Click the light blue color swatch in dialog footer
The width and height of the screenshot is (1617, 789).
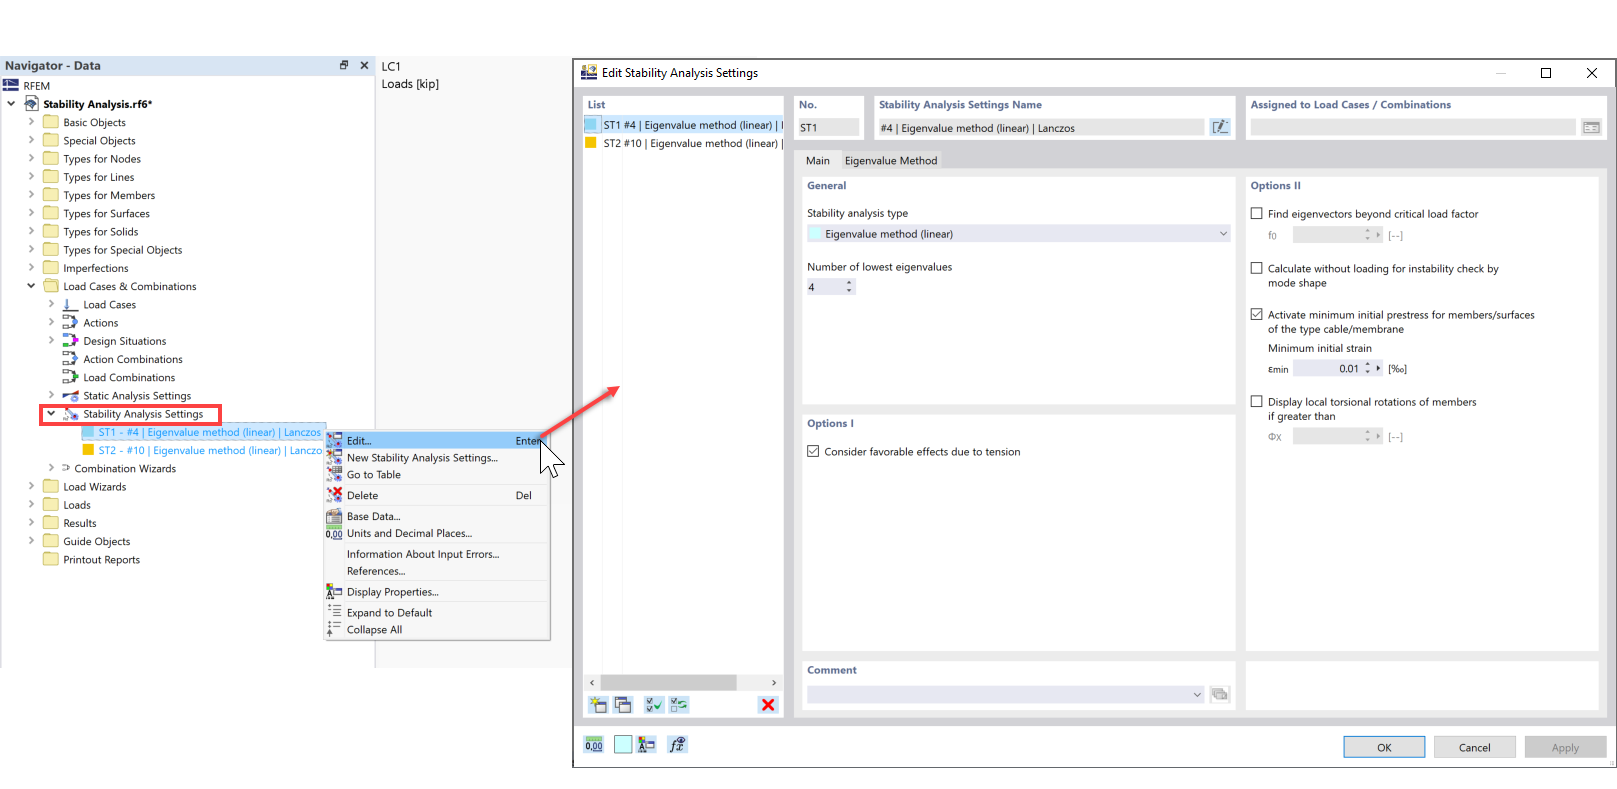(x=623, y=745)
